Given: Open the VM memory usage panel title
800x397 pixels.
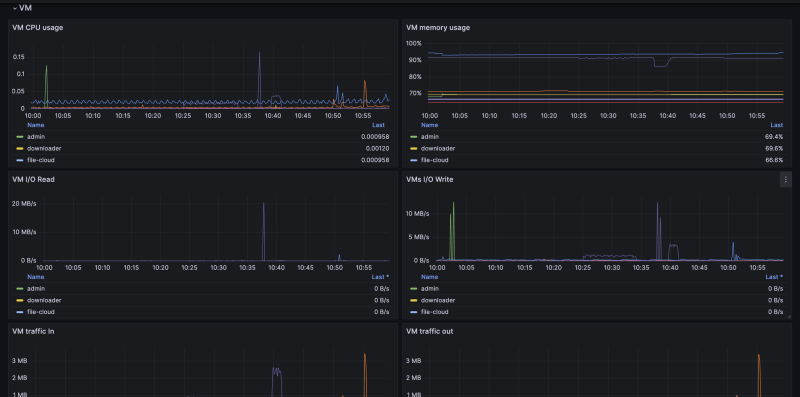Looking at the screenshot, I should click(x=438, y=28).
